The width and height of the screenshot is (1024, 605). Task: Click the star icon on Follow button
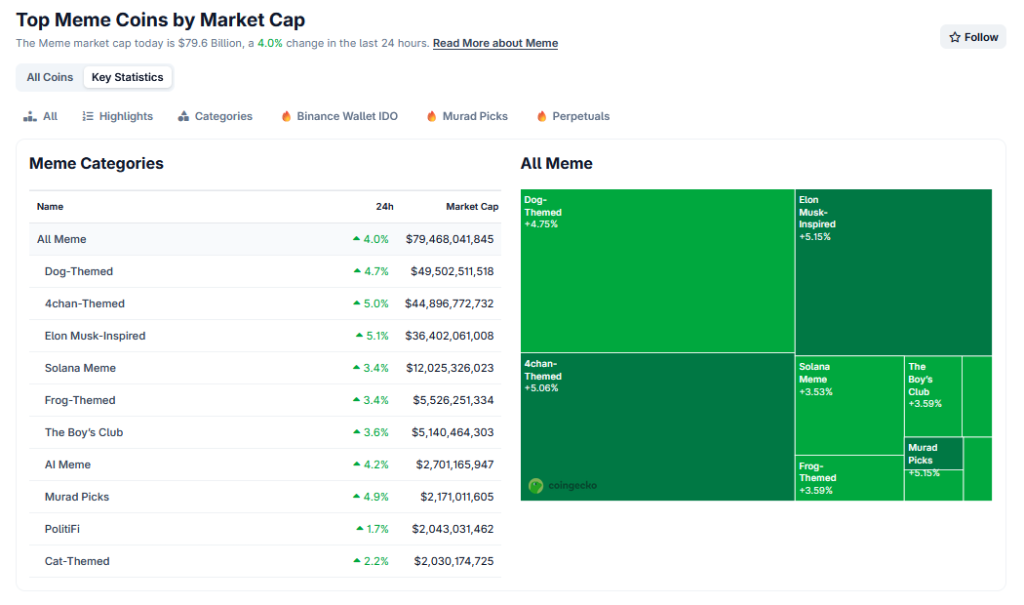955,37
